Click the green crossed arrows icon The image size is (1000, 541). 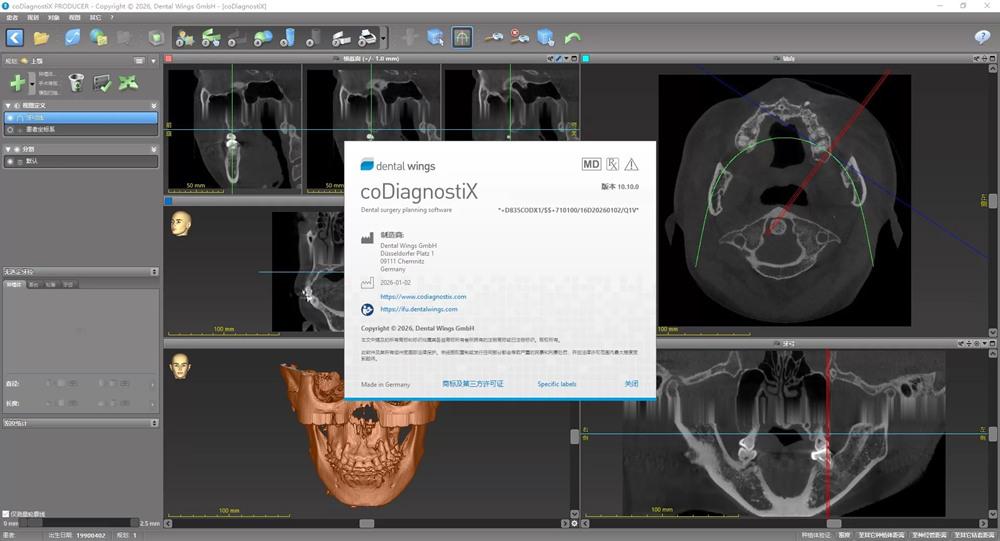pyautogui.click(x=128, y=82)
